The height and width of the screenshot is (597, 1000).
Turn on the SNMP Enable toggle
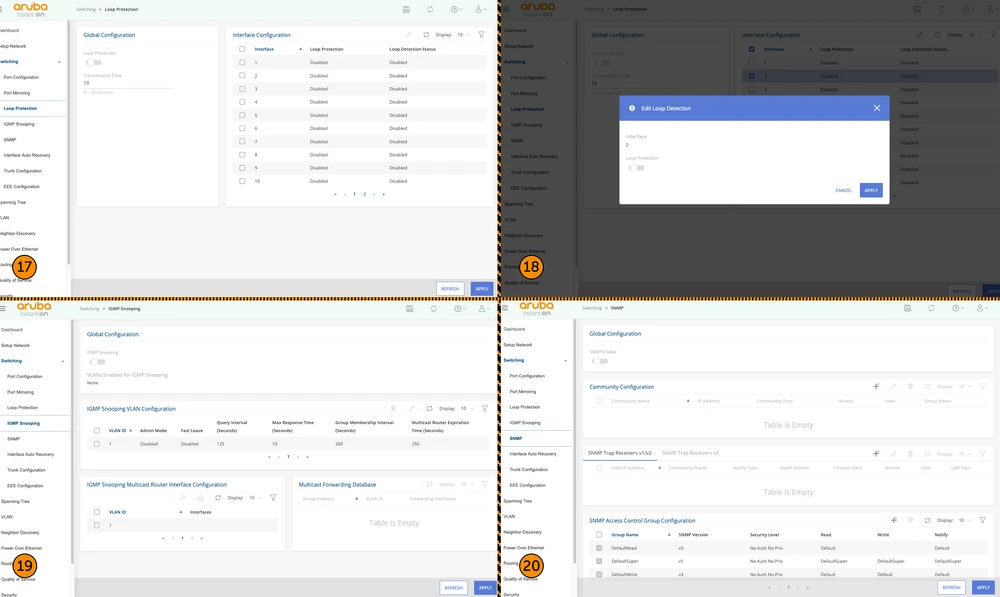click(600, 361)
